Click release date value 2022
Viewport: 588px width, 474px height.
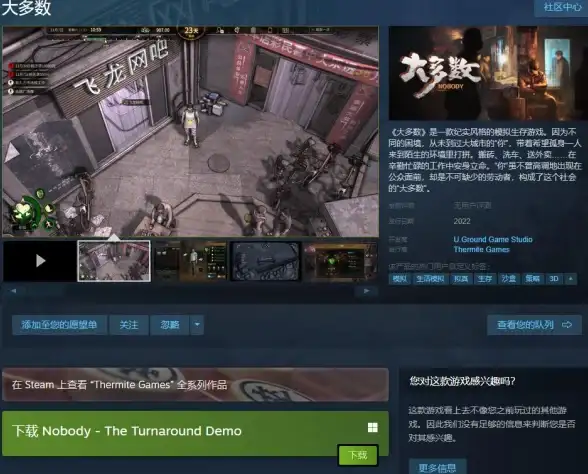462,221
